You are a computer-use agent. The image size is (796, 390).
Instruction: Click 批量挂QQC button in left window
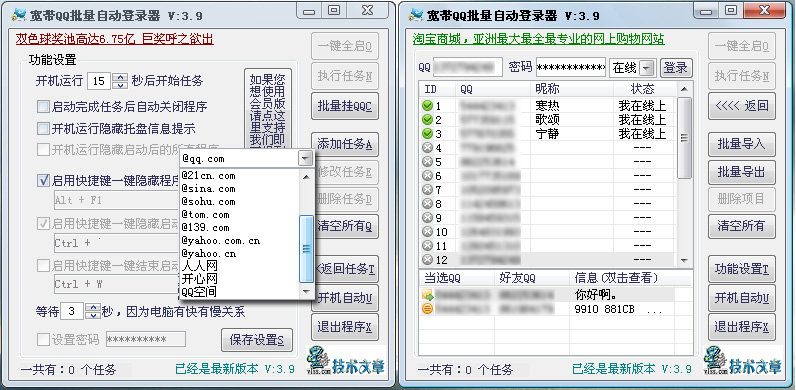tap(345, 106)
